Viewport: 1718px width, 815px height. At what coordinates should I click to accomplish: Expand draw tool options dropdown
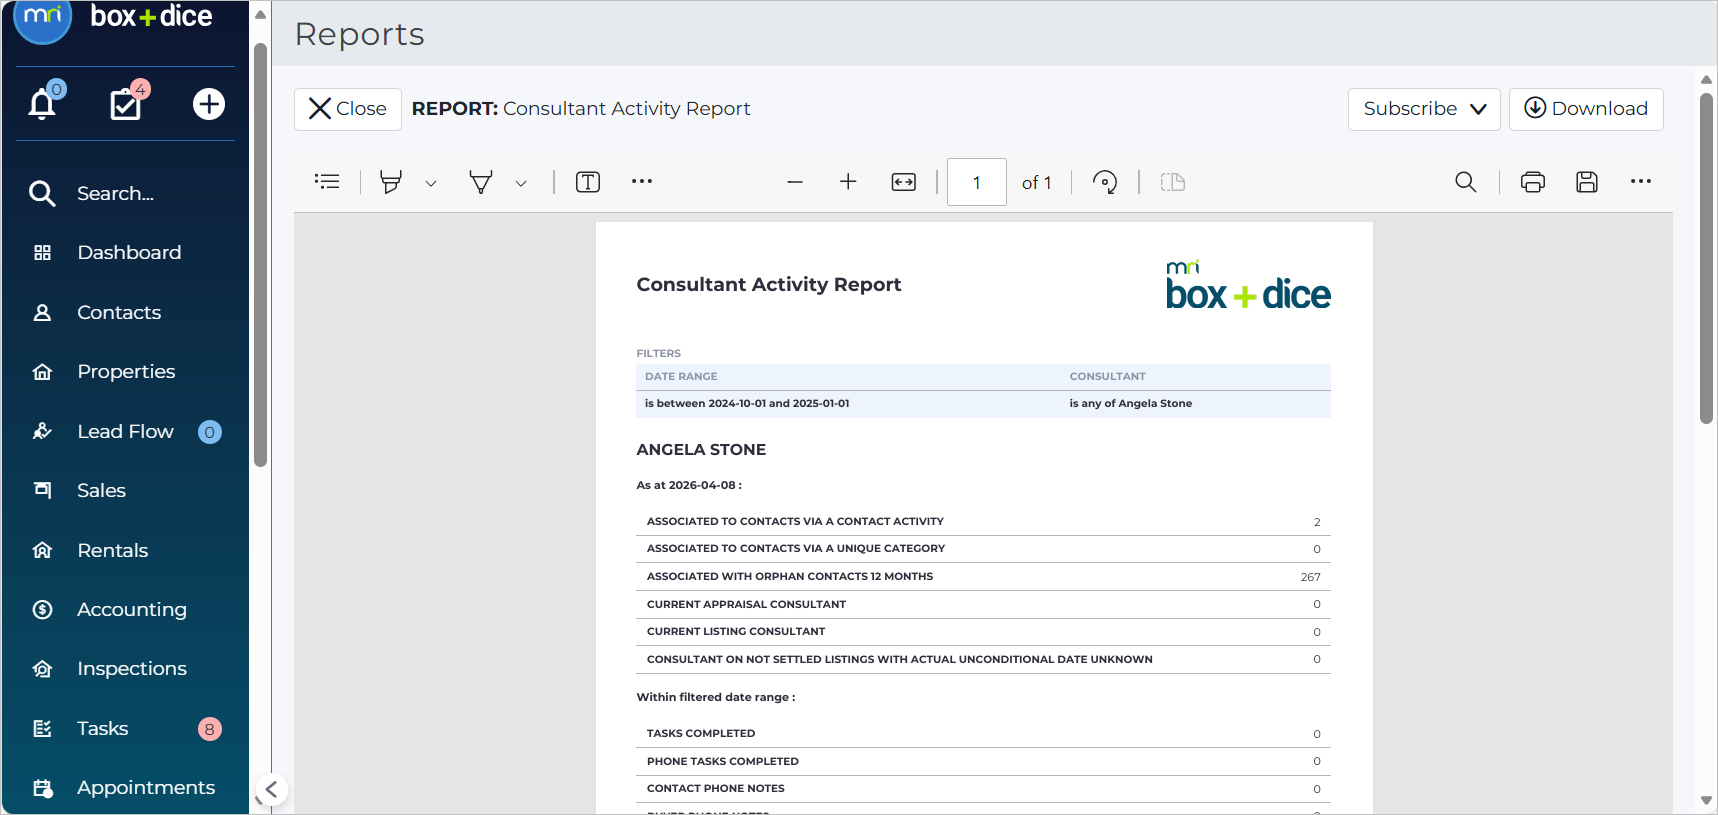tap(521, 184)
